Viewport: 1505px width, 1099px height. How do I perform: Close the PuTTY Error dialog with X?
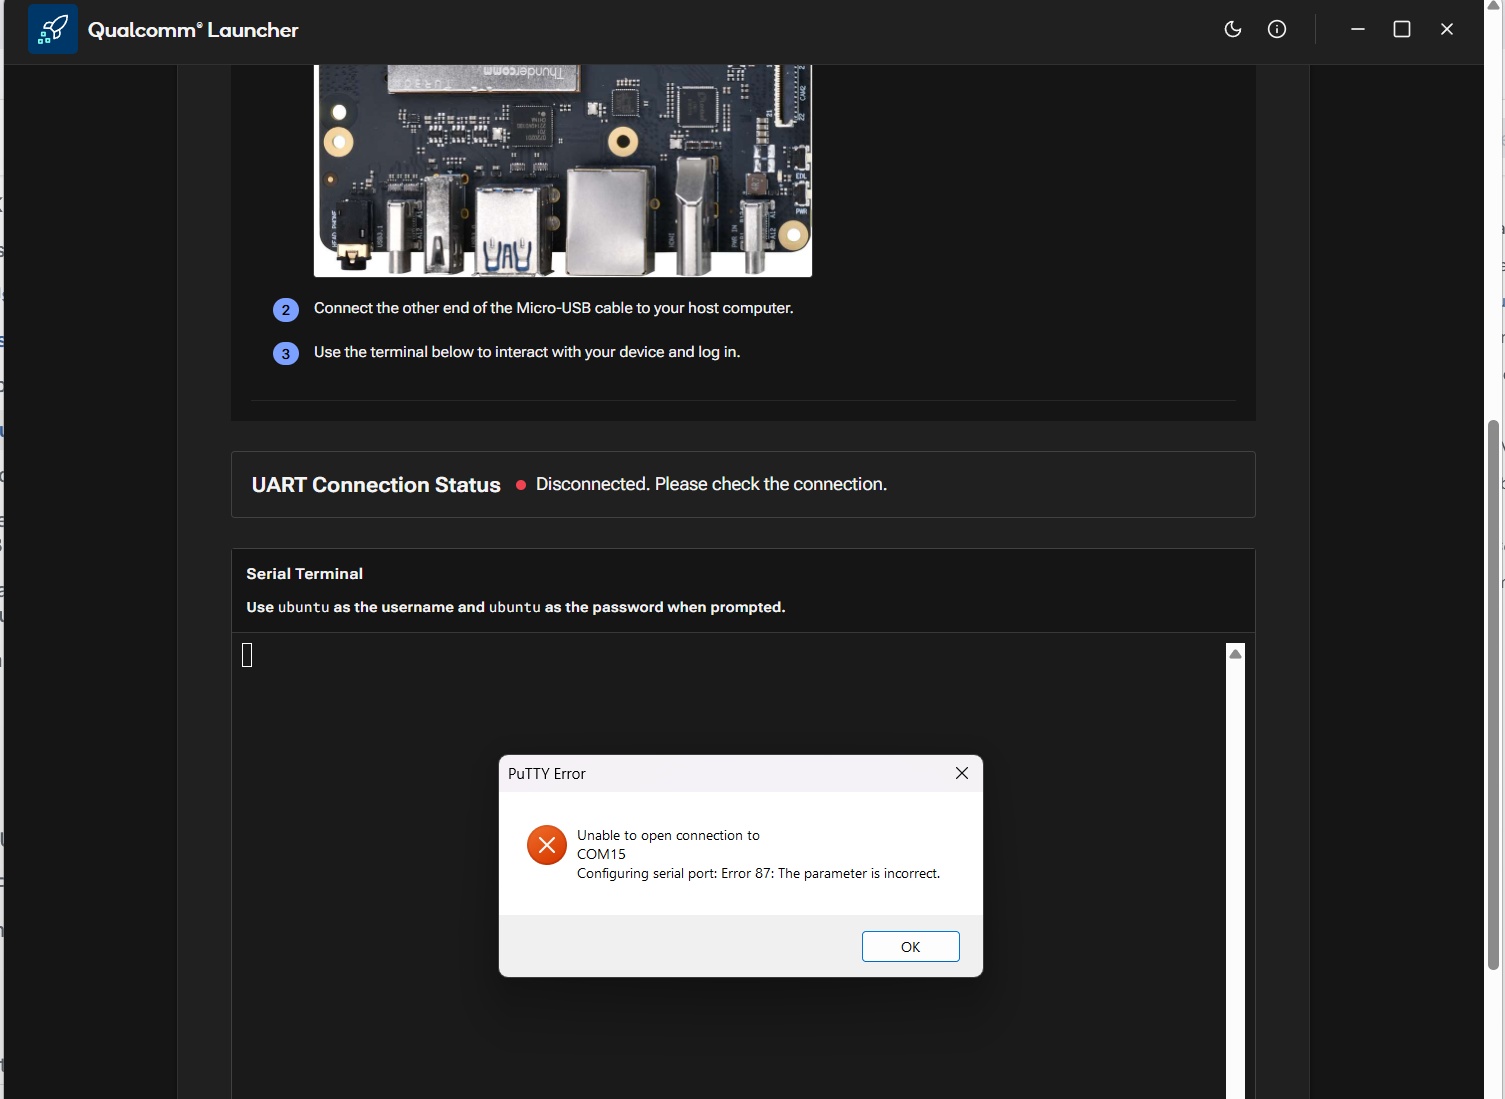tap(961, 773)
